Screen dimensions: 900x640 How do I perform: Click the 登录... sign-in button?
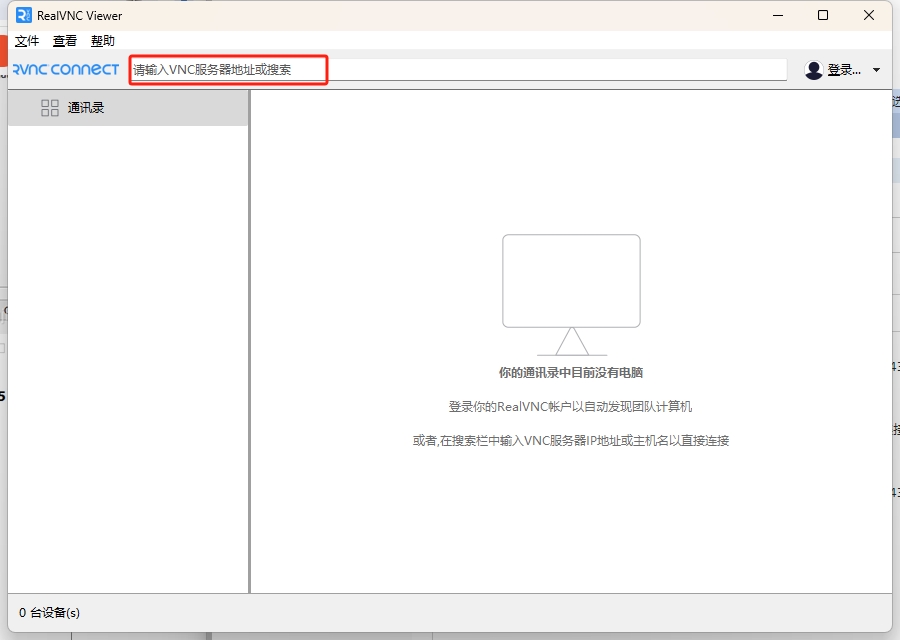(844, 70)
